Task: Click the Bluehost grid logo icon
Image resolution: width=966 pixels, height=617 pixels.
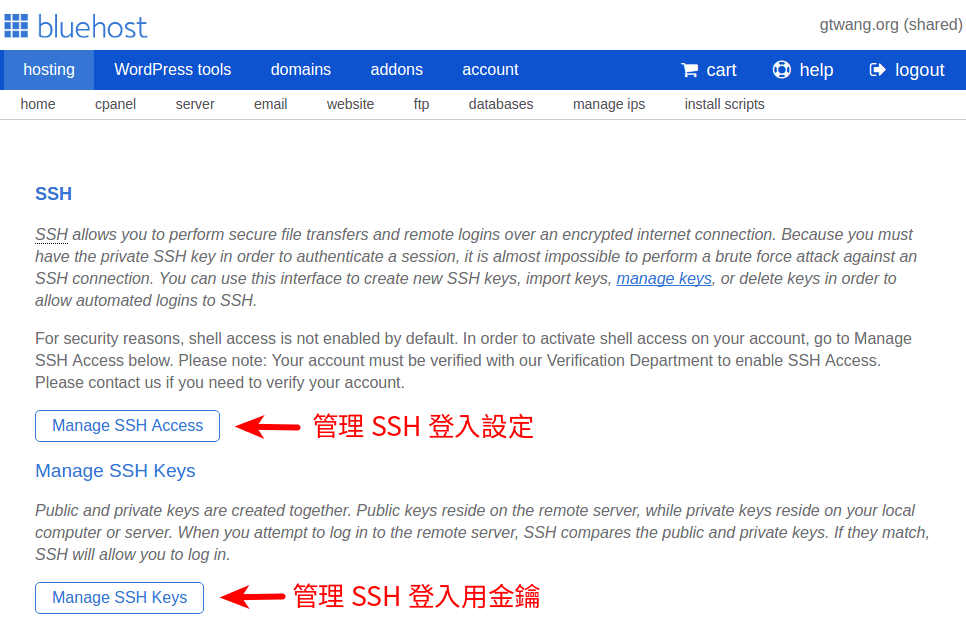Action: tap(17, 25)
